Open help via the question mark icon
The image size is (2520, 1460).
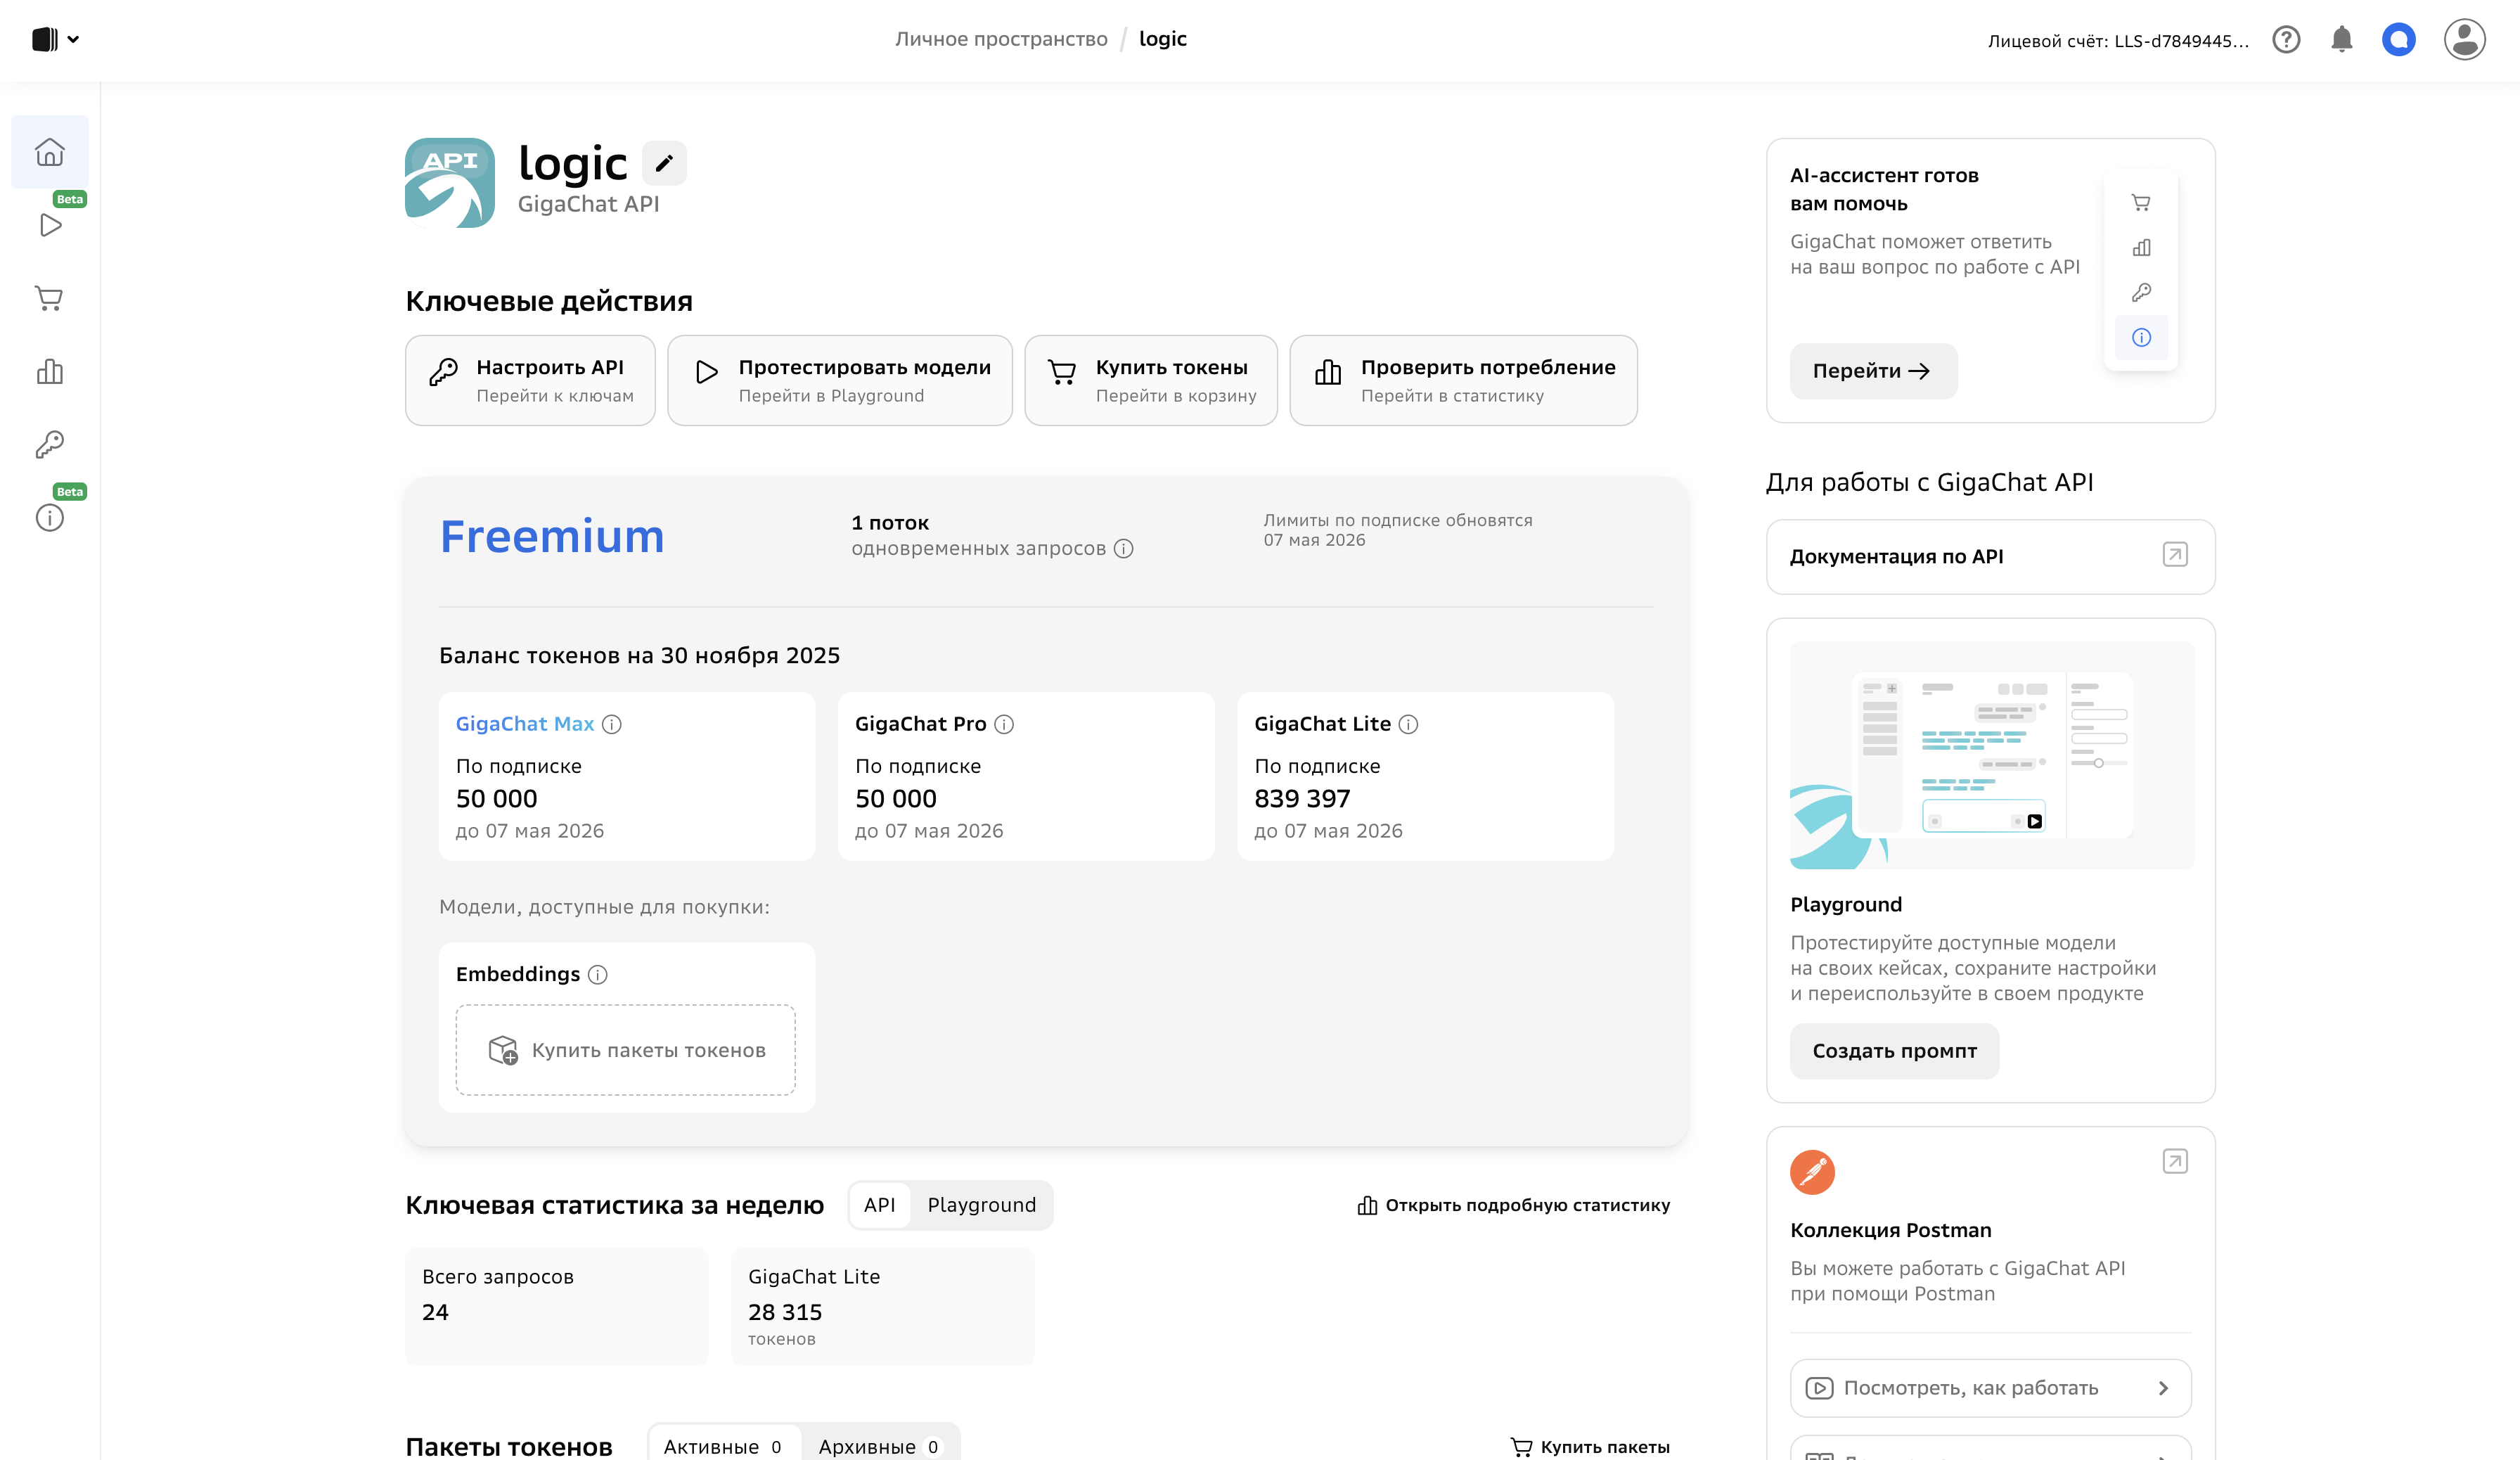tap(2287, 40)
